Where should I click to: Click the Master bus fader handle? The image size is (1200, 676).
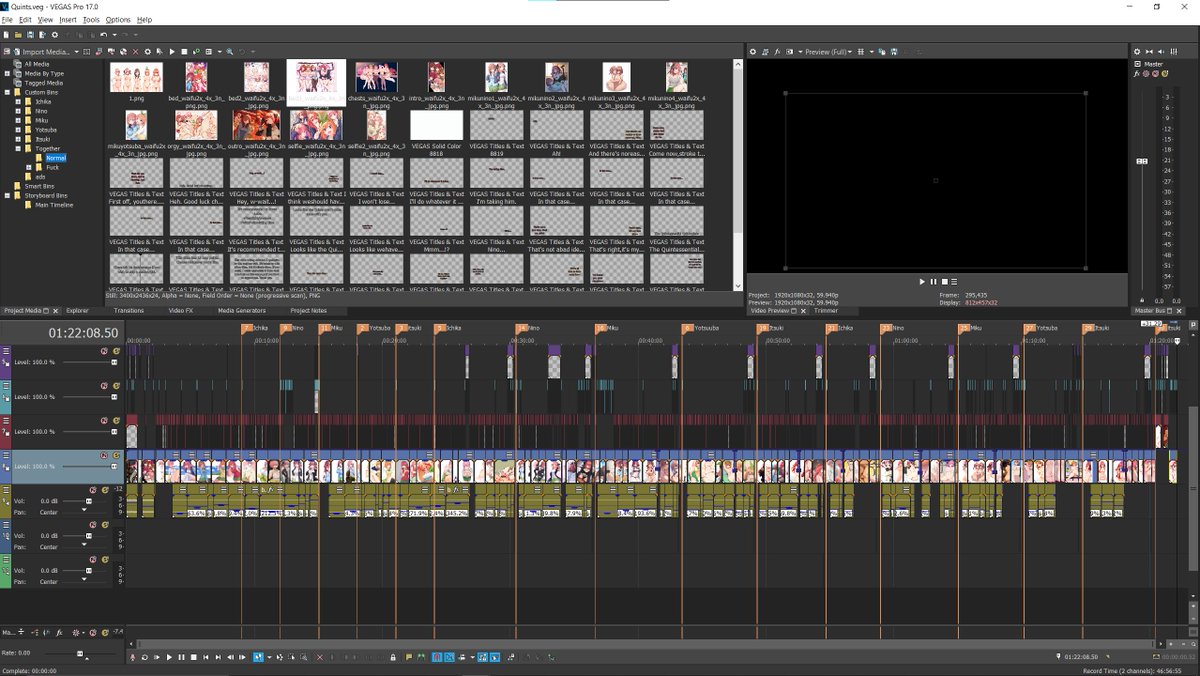(x=1142, y=161)
